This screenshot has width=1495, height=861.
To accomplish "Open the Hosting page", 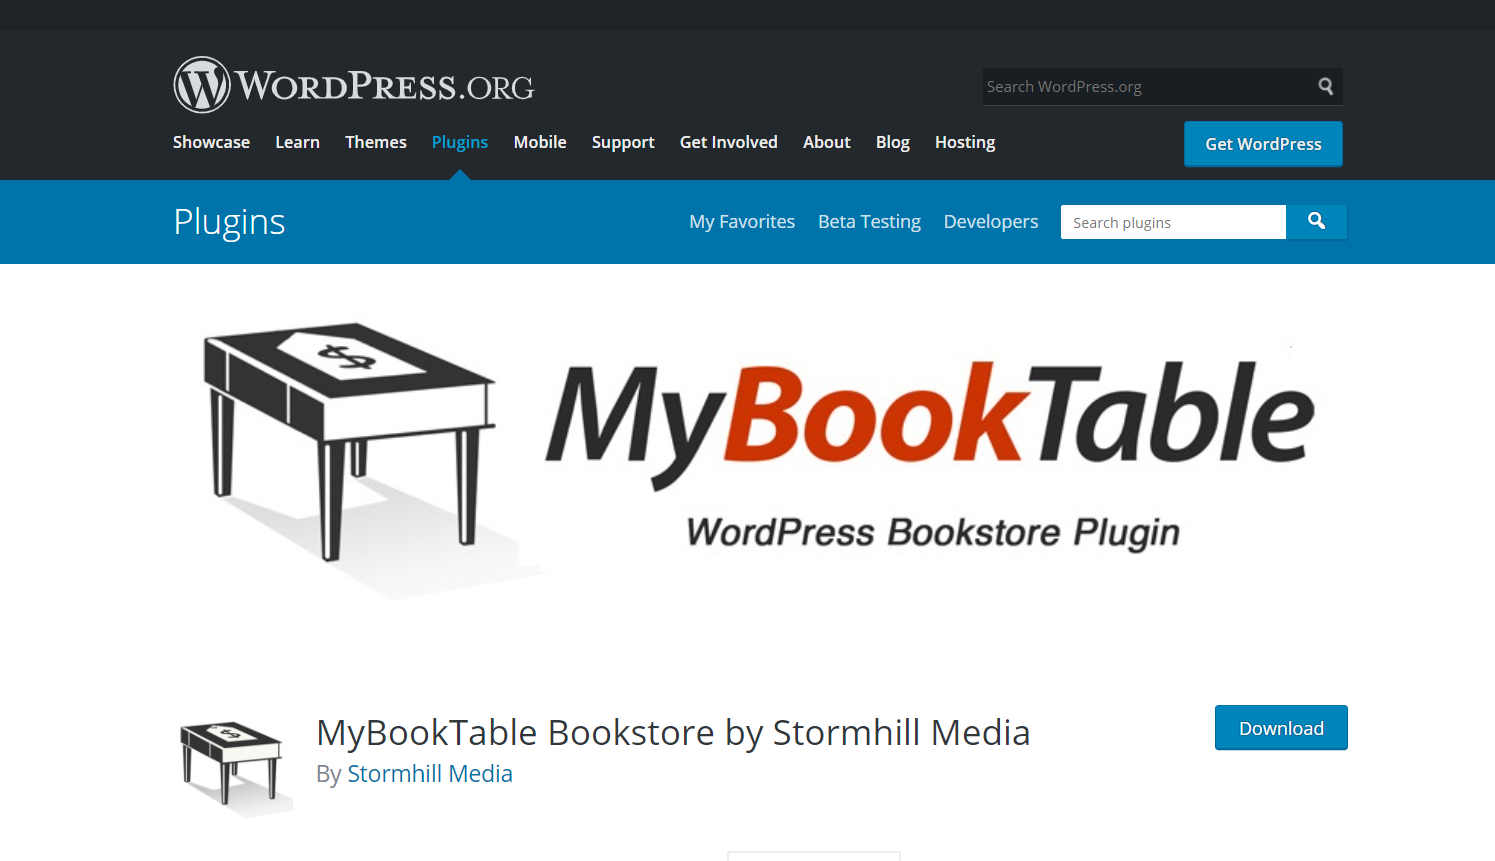I will click(964, 142).
